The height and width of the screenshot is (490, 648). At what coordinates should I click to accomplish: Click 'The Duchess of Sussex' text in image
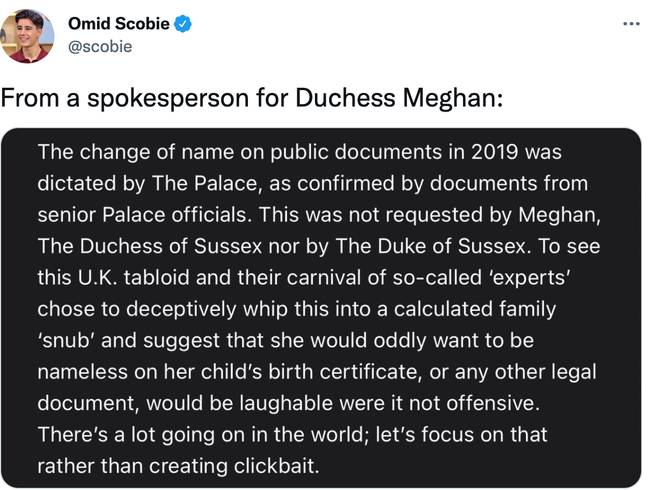(150, 246)
